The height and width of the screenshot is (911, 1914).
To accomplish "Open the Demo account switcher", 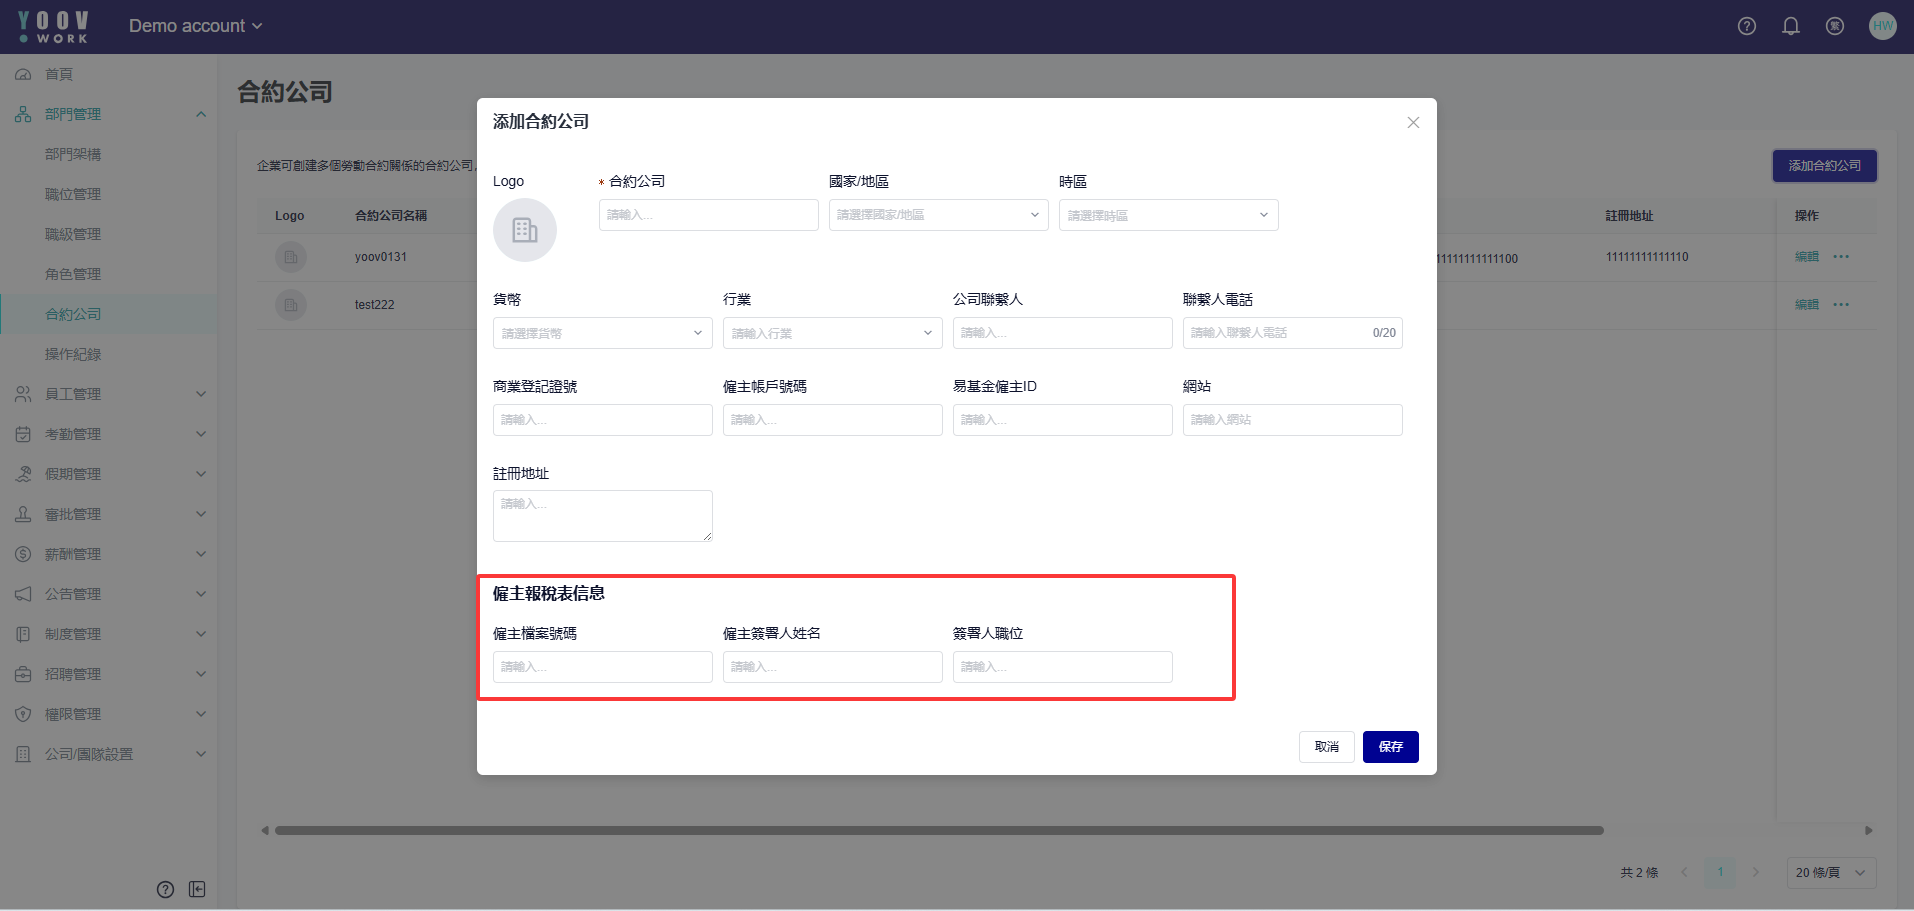I will coord(195,26).
